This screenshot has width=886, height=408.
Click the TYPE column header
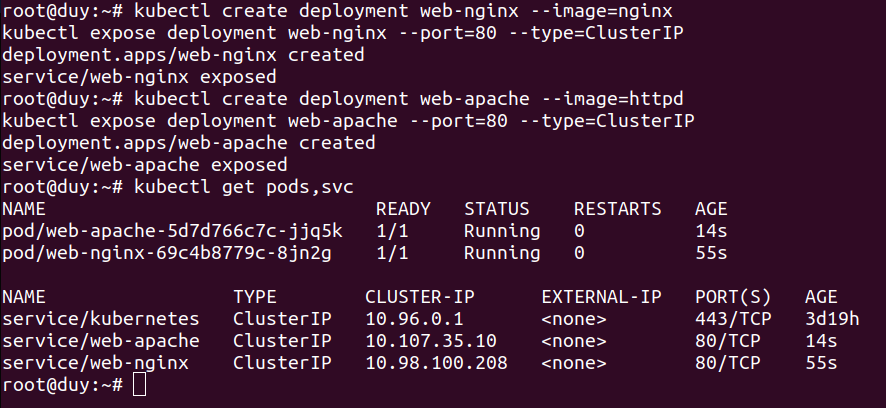255,297
